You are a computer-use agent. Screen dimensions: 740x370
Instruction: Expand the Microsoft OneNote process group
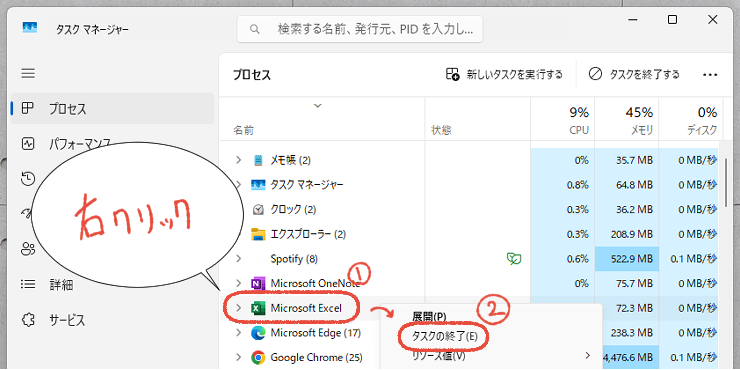click(239, 283)
